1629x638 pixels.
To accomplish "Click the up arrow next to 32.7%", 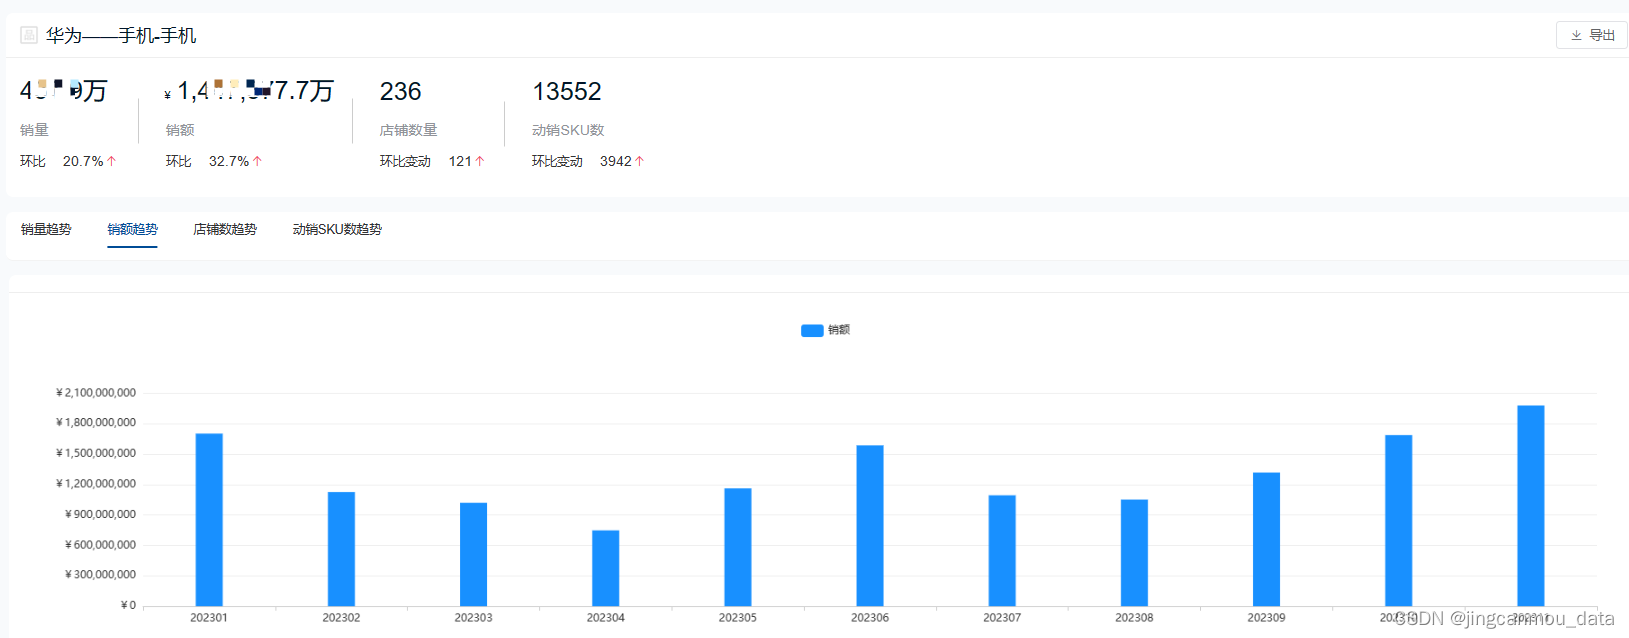I will (x=258, y=161).
